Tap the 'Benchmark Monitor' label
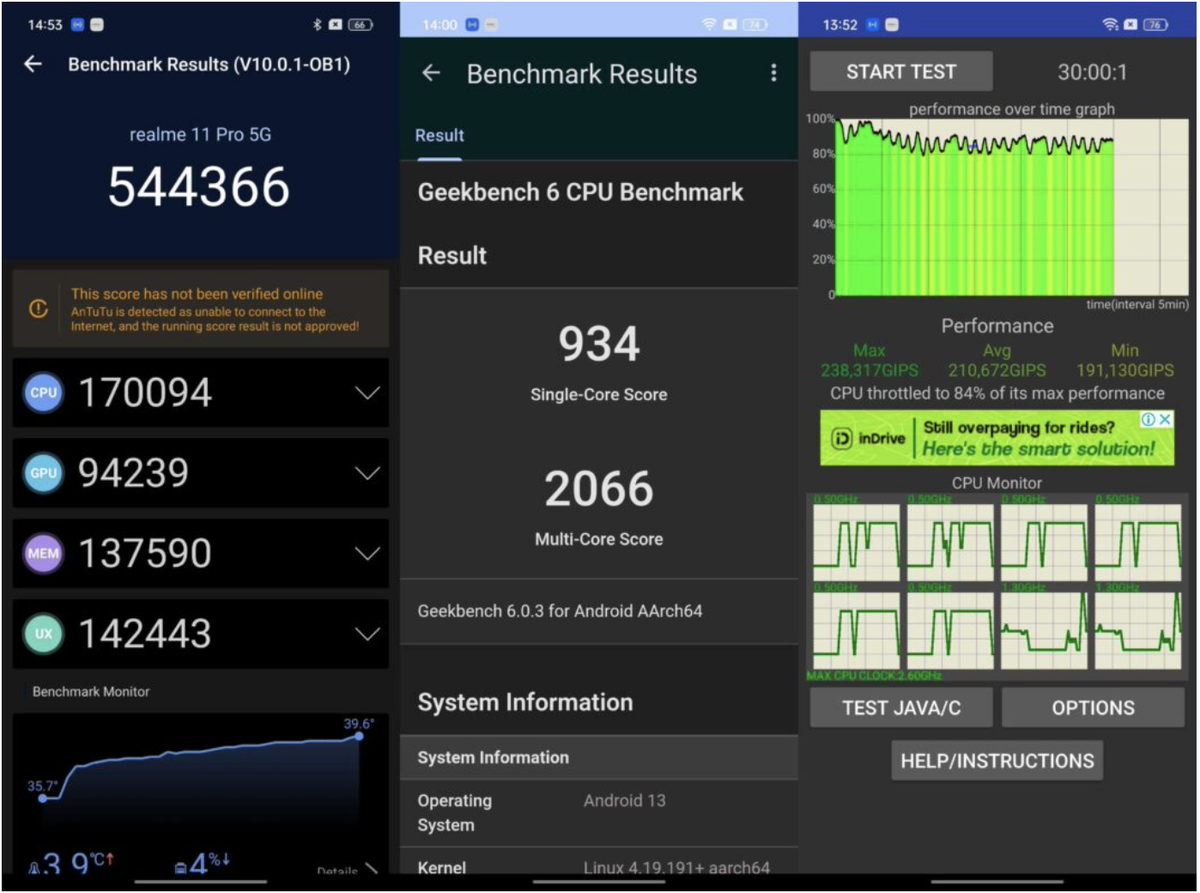 point(91,692)
